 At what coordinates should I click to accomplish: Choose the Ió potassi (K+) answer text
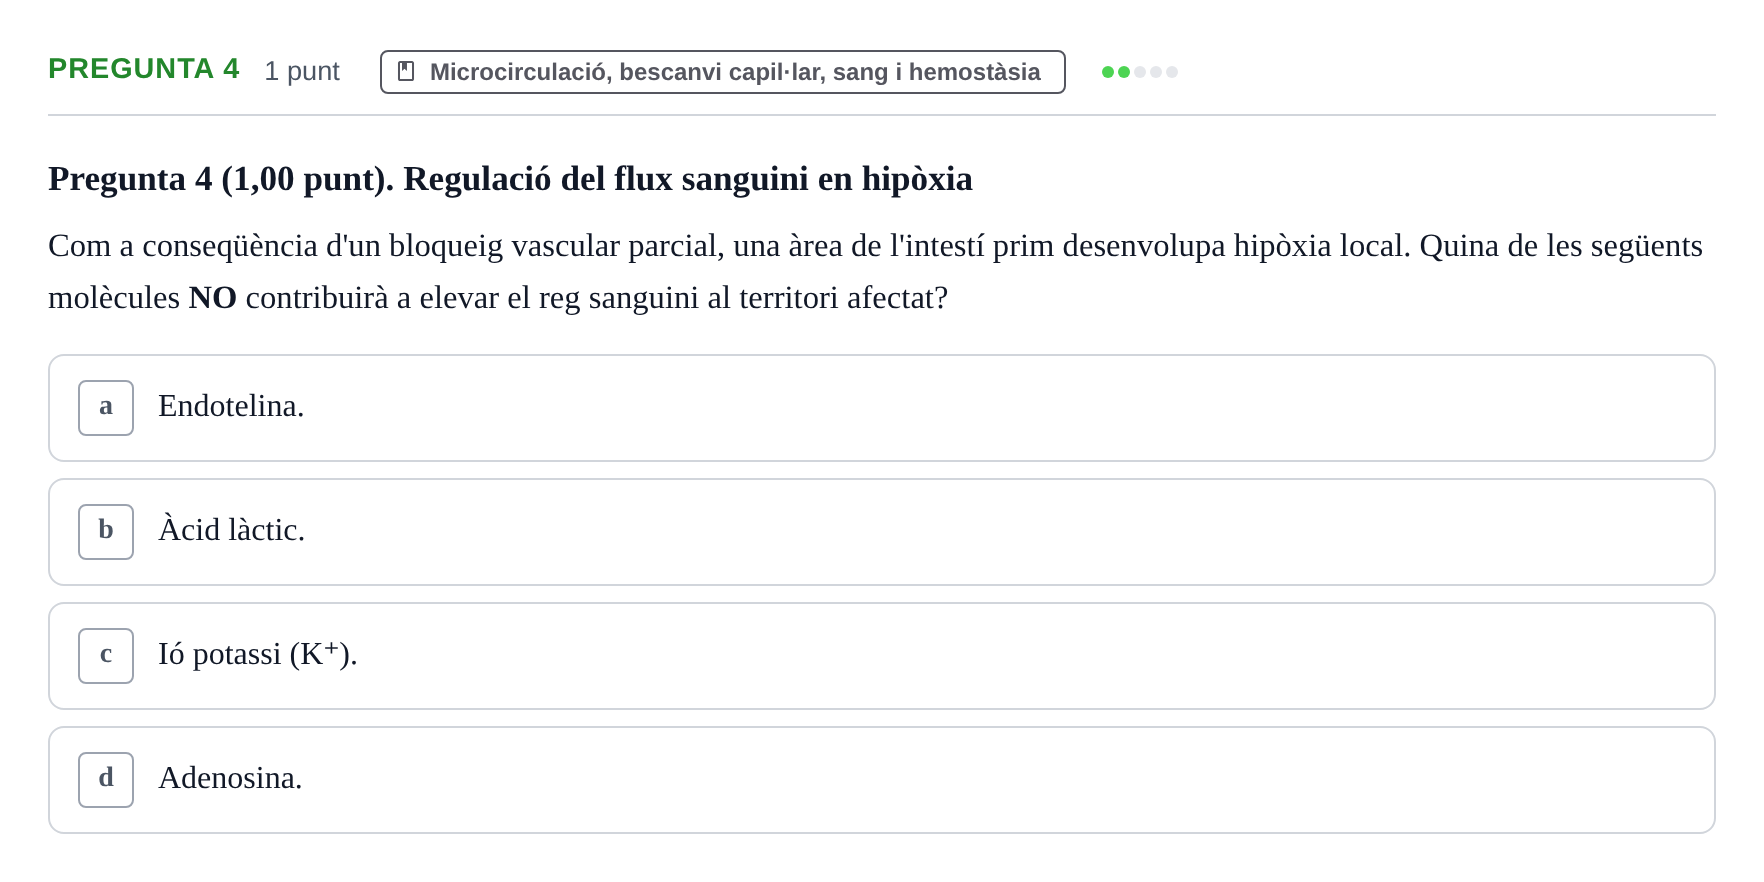click(x=258, y=654)
